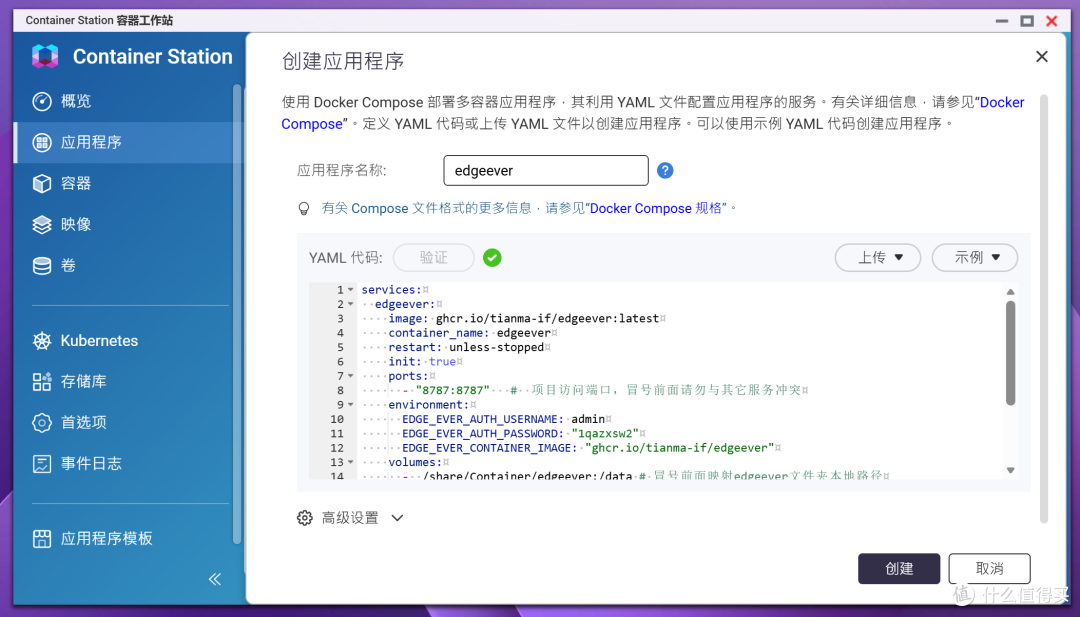Collapse the services fold arrow on line 1
1080x617 pixels.
351,290
